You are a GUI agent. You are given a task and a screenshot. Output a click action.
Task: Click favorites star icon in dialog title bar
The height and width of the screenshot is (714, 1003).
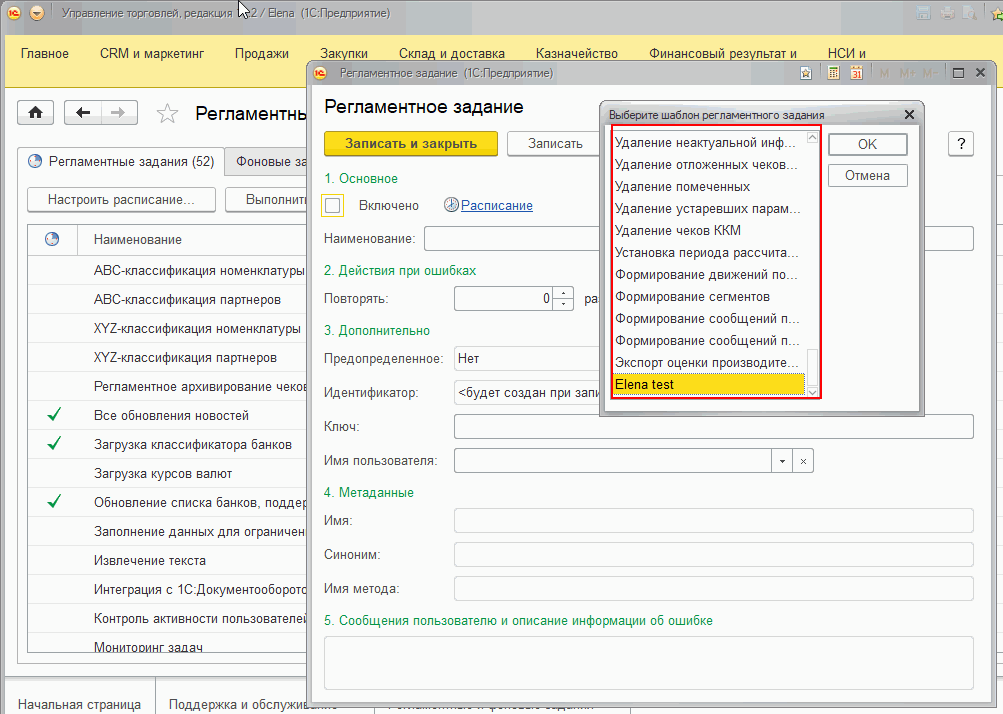[x=806, y=73]
